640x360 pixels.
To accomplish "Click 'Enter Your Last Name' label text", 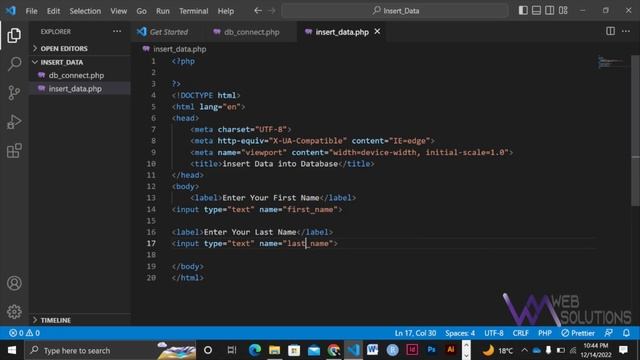I will (x=250, y=232).
